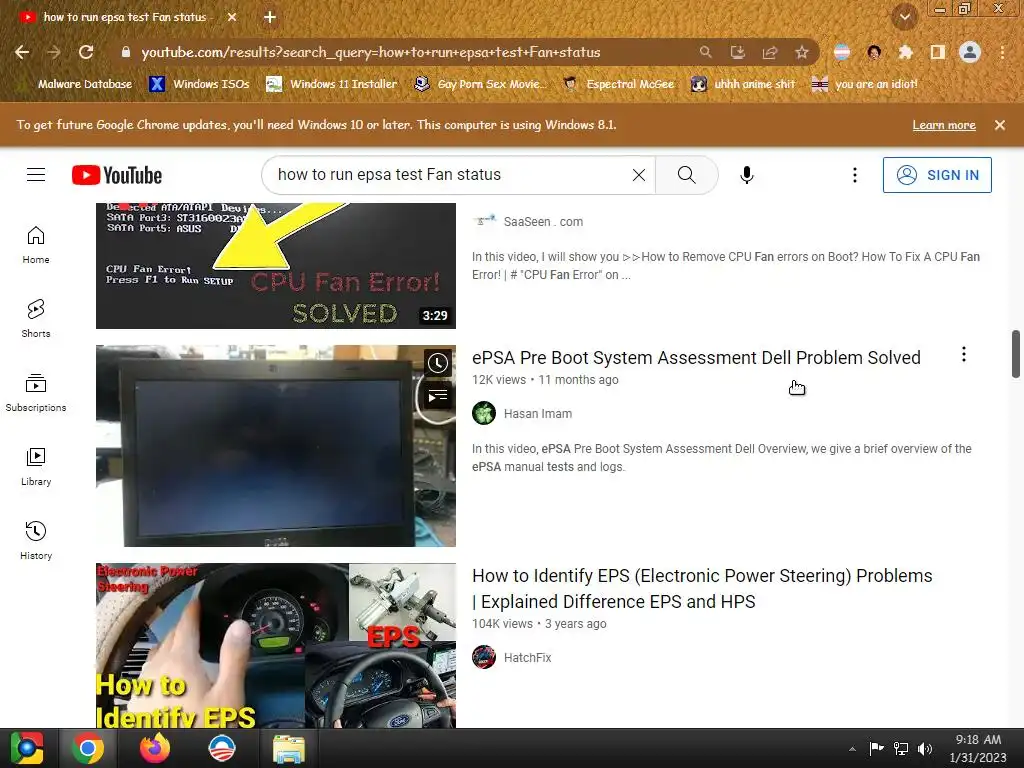Open the 'you are an idiot!' bookmark

point(864,84)
